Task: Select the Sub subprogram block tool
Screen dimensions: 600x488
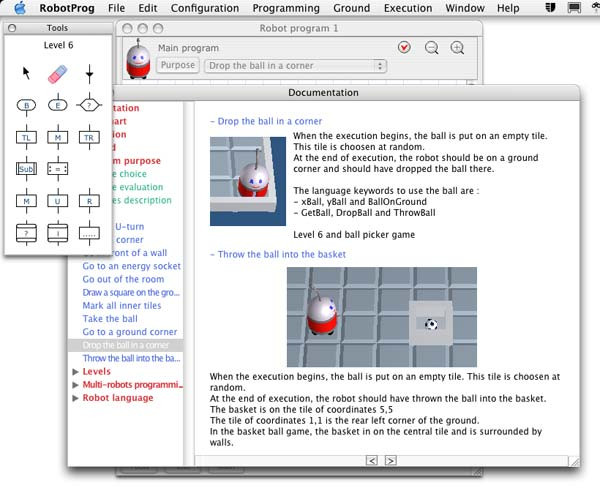Action: pos(27,169)
